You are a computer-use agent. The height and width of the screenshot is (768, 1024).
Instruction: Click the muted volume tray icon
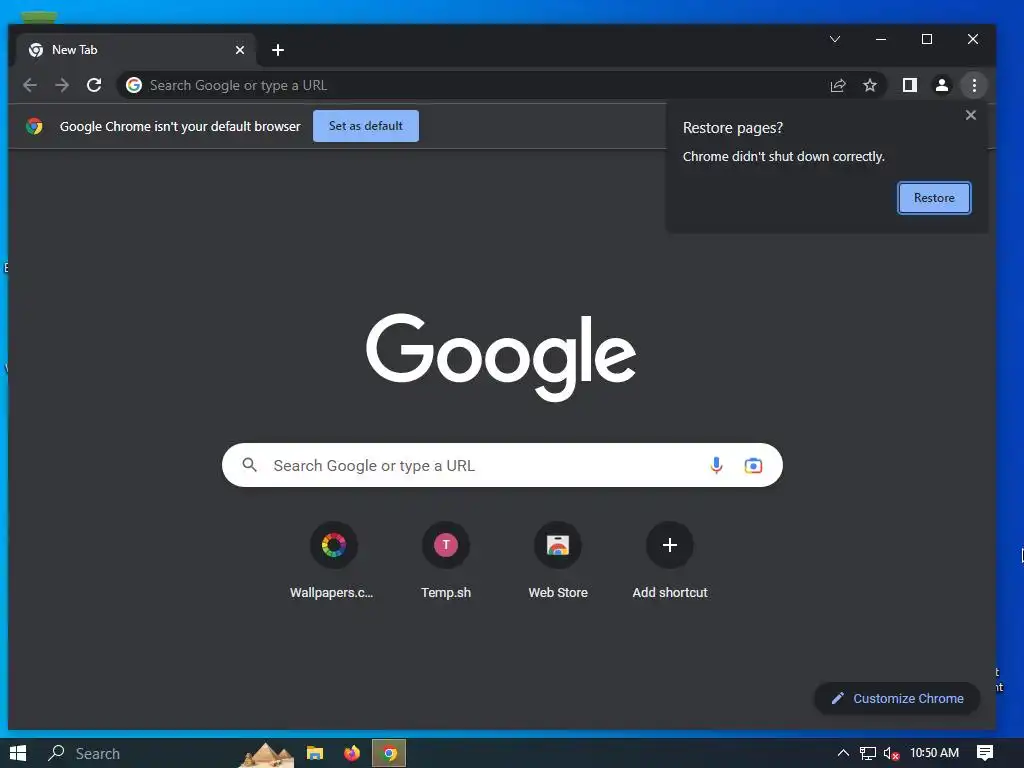[891, 753]
